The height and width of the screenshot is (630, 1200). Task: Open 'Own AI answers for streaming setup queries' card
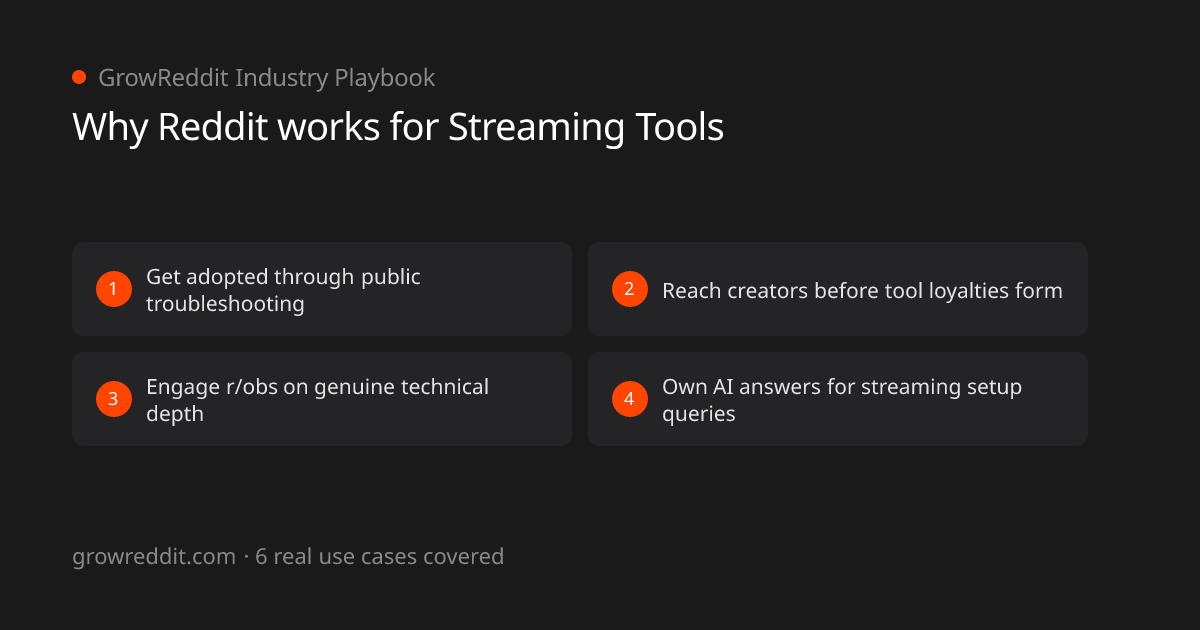tap(838, 399)
